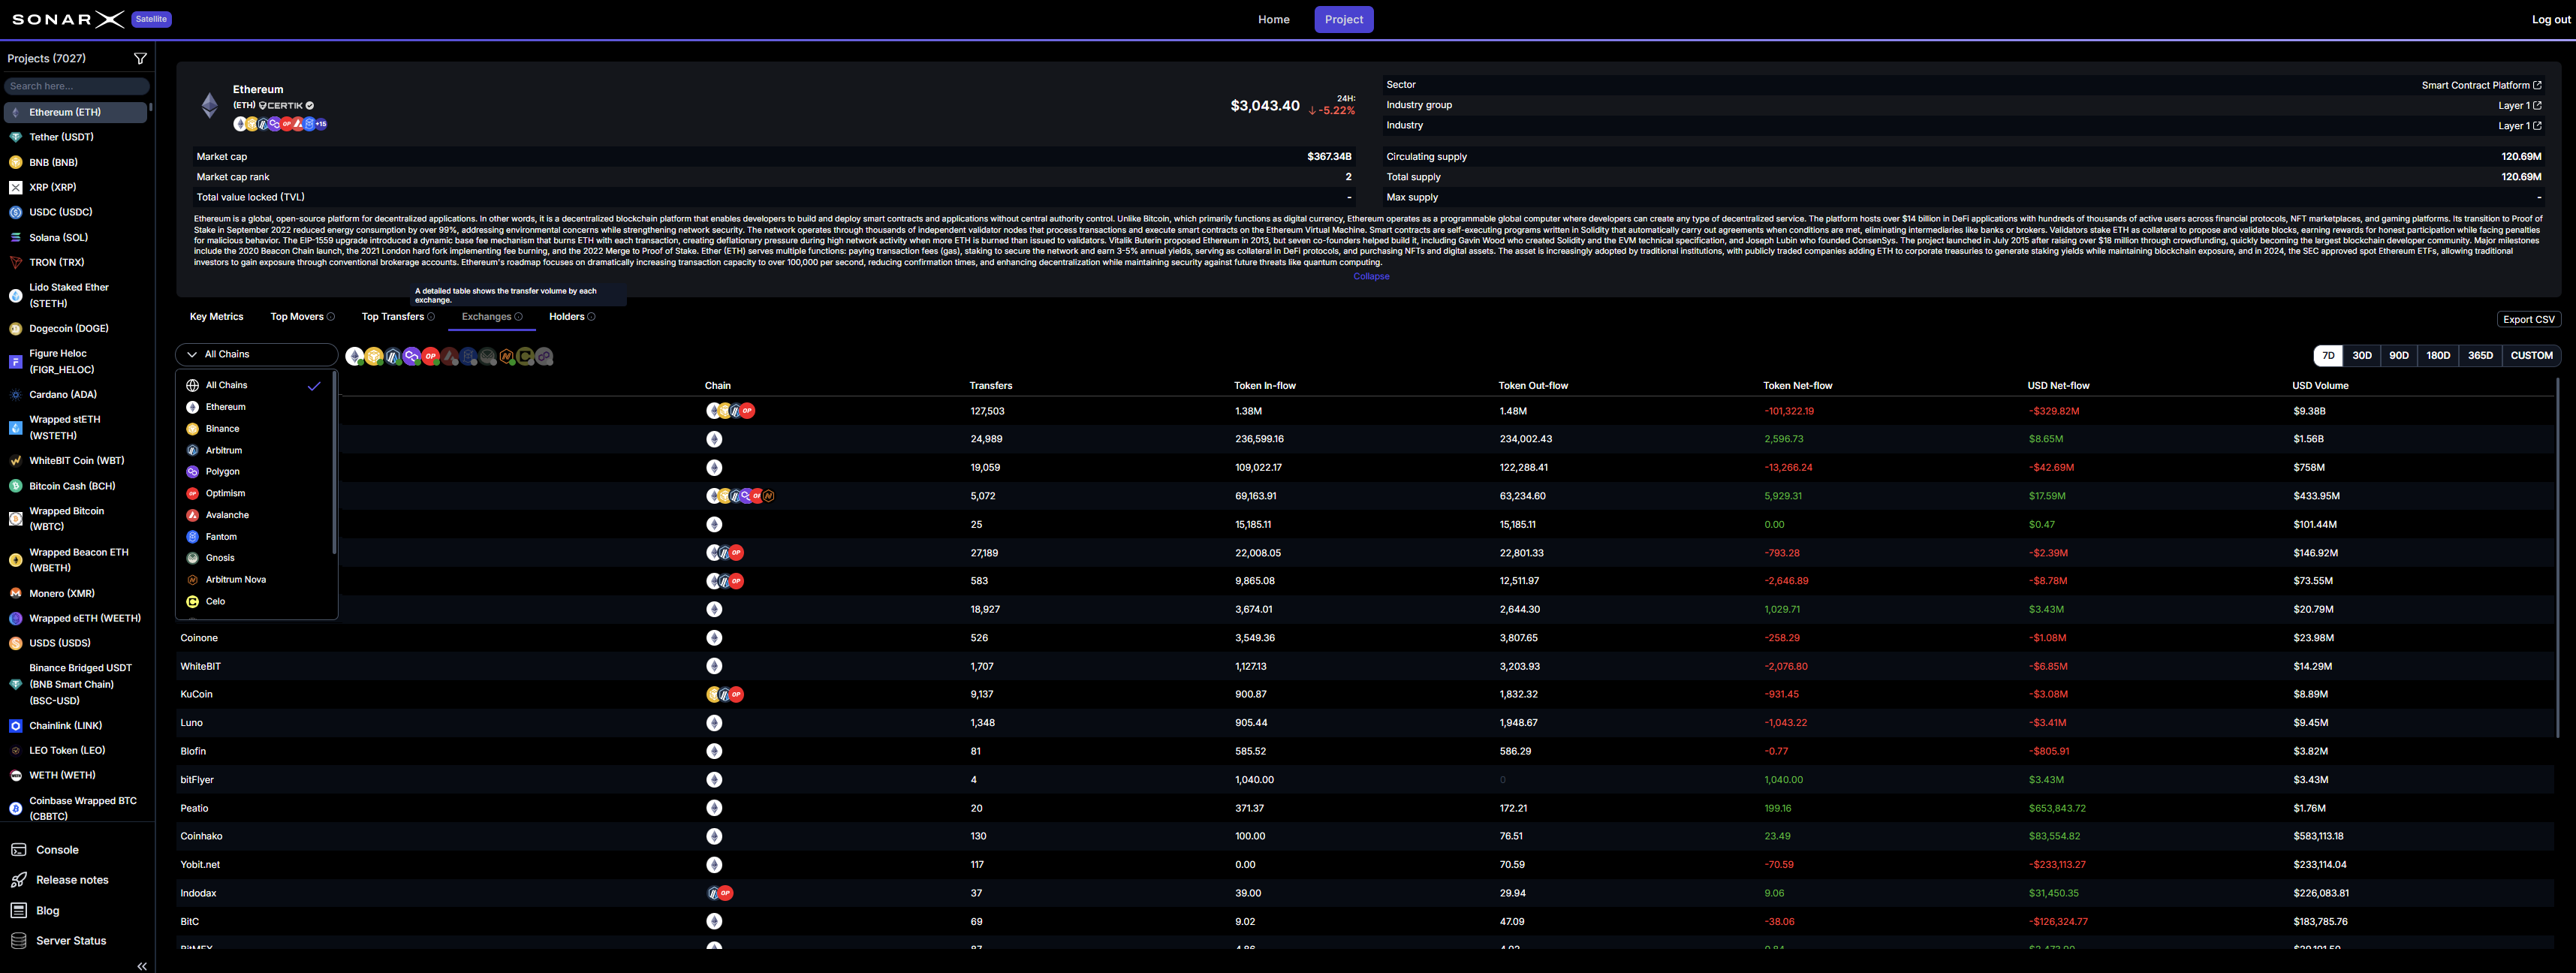Open the Smart Contract Platform sector link icon

(x=2536, y=85)
